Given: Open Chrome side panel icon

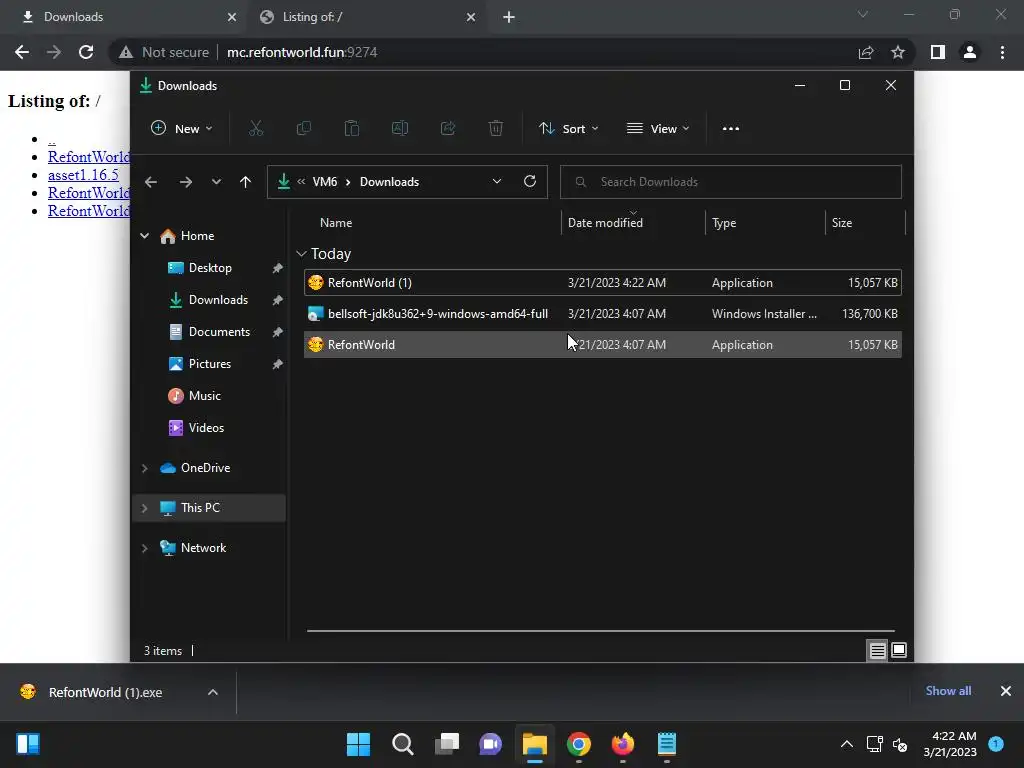Looking at the screenshot, I should tap(938, 52).
